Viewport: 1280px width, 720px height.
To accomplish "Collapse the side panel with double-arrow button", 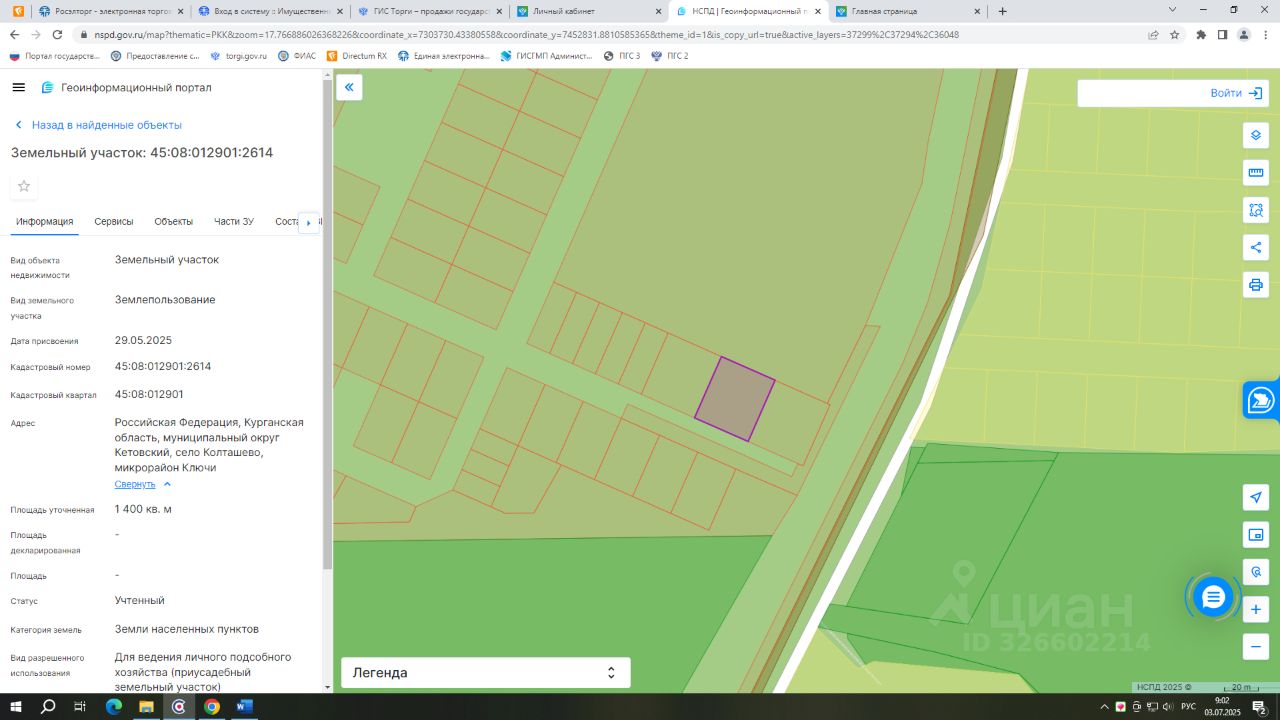I will (349, 88).
